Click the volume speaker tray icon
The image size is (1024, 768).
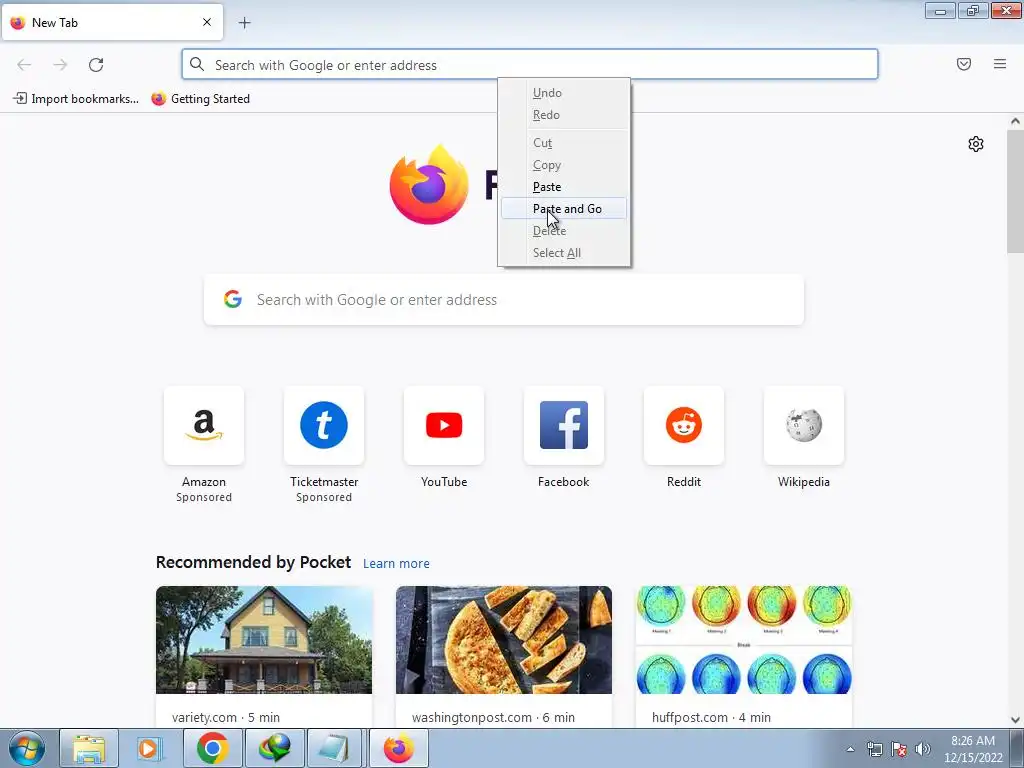point(922,749)
